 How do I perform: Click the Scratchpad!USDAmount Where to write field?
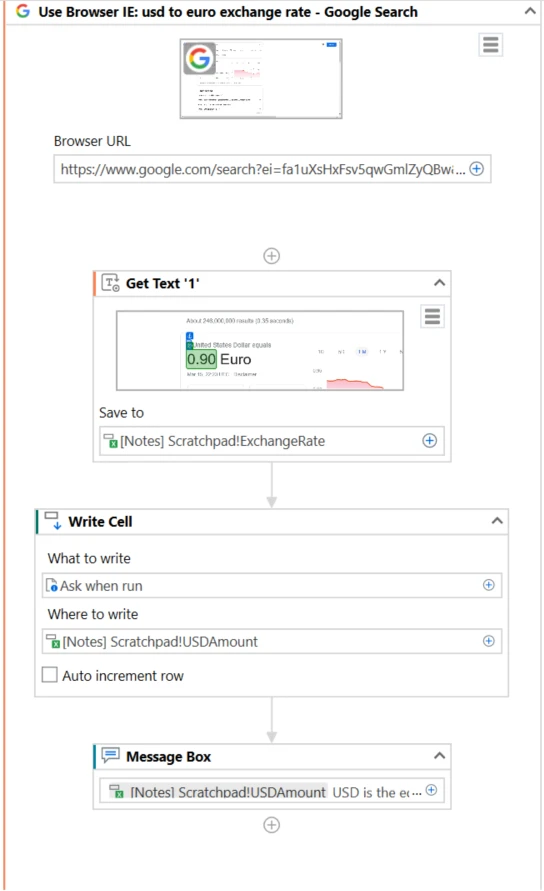coord(272,641)
